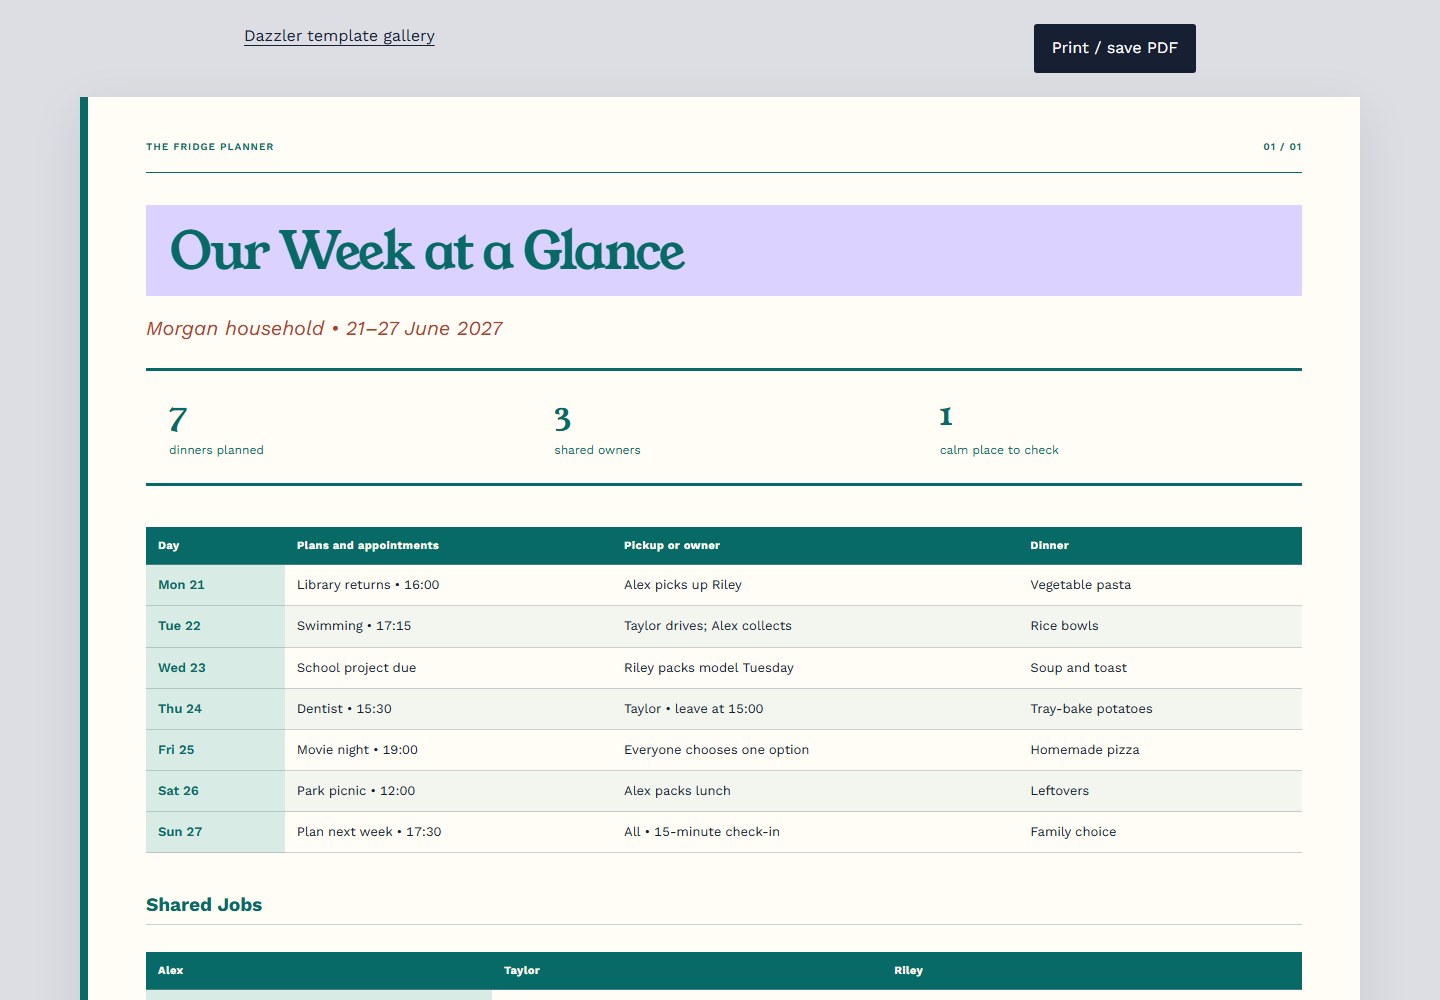Click 'School project due' cell
The image size is (1440, 1000).
(x=448, y=668)
